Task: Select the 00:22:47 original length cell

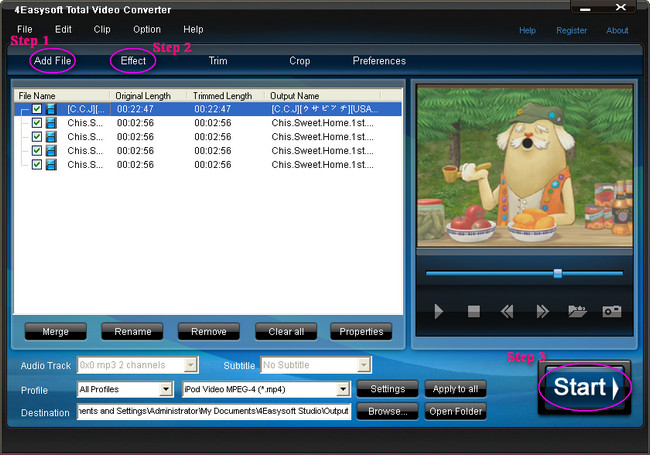Action: (x=135, y=109)
